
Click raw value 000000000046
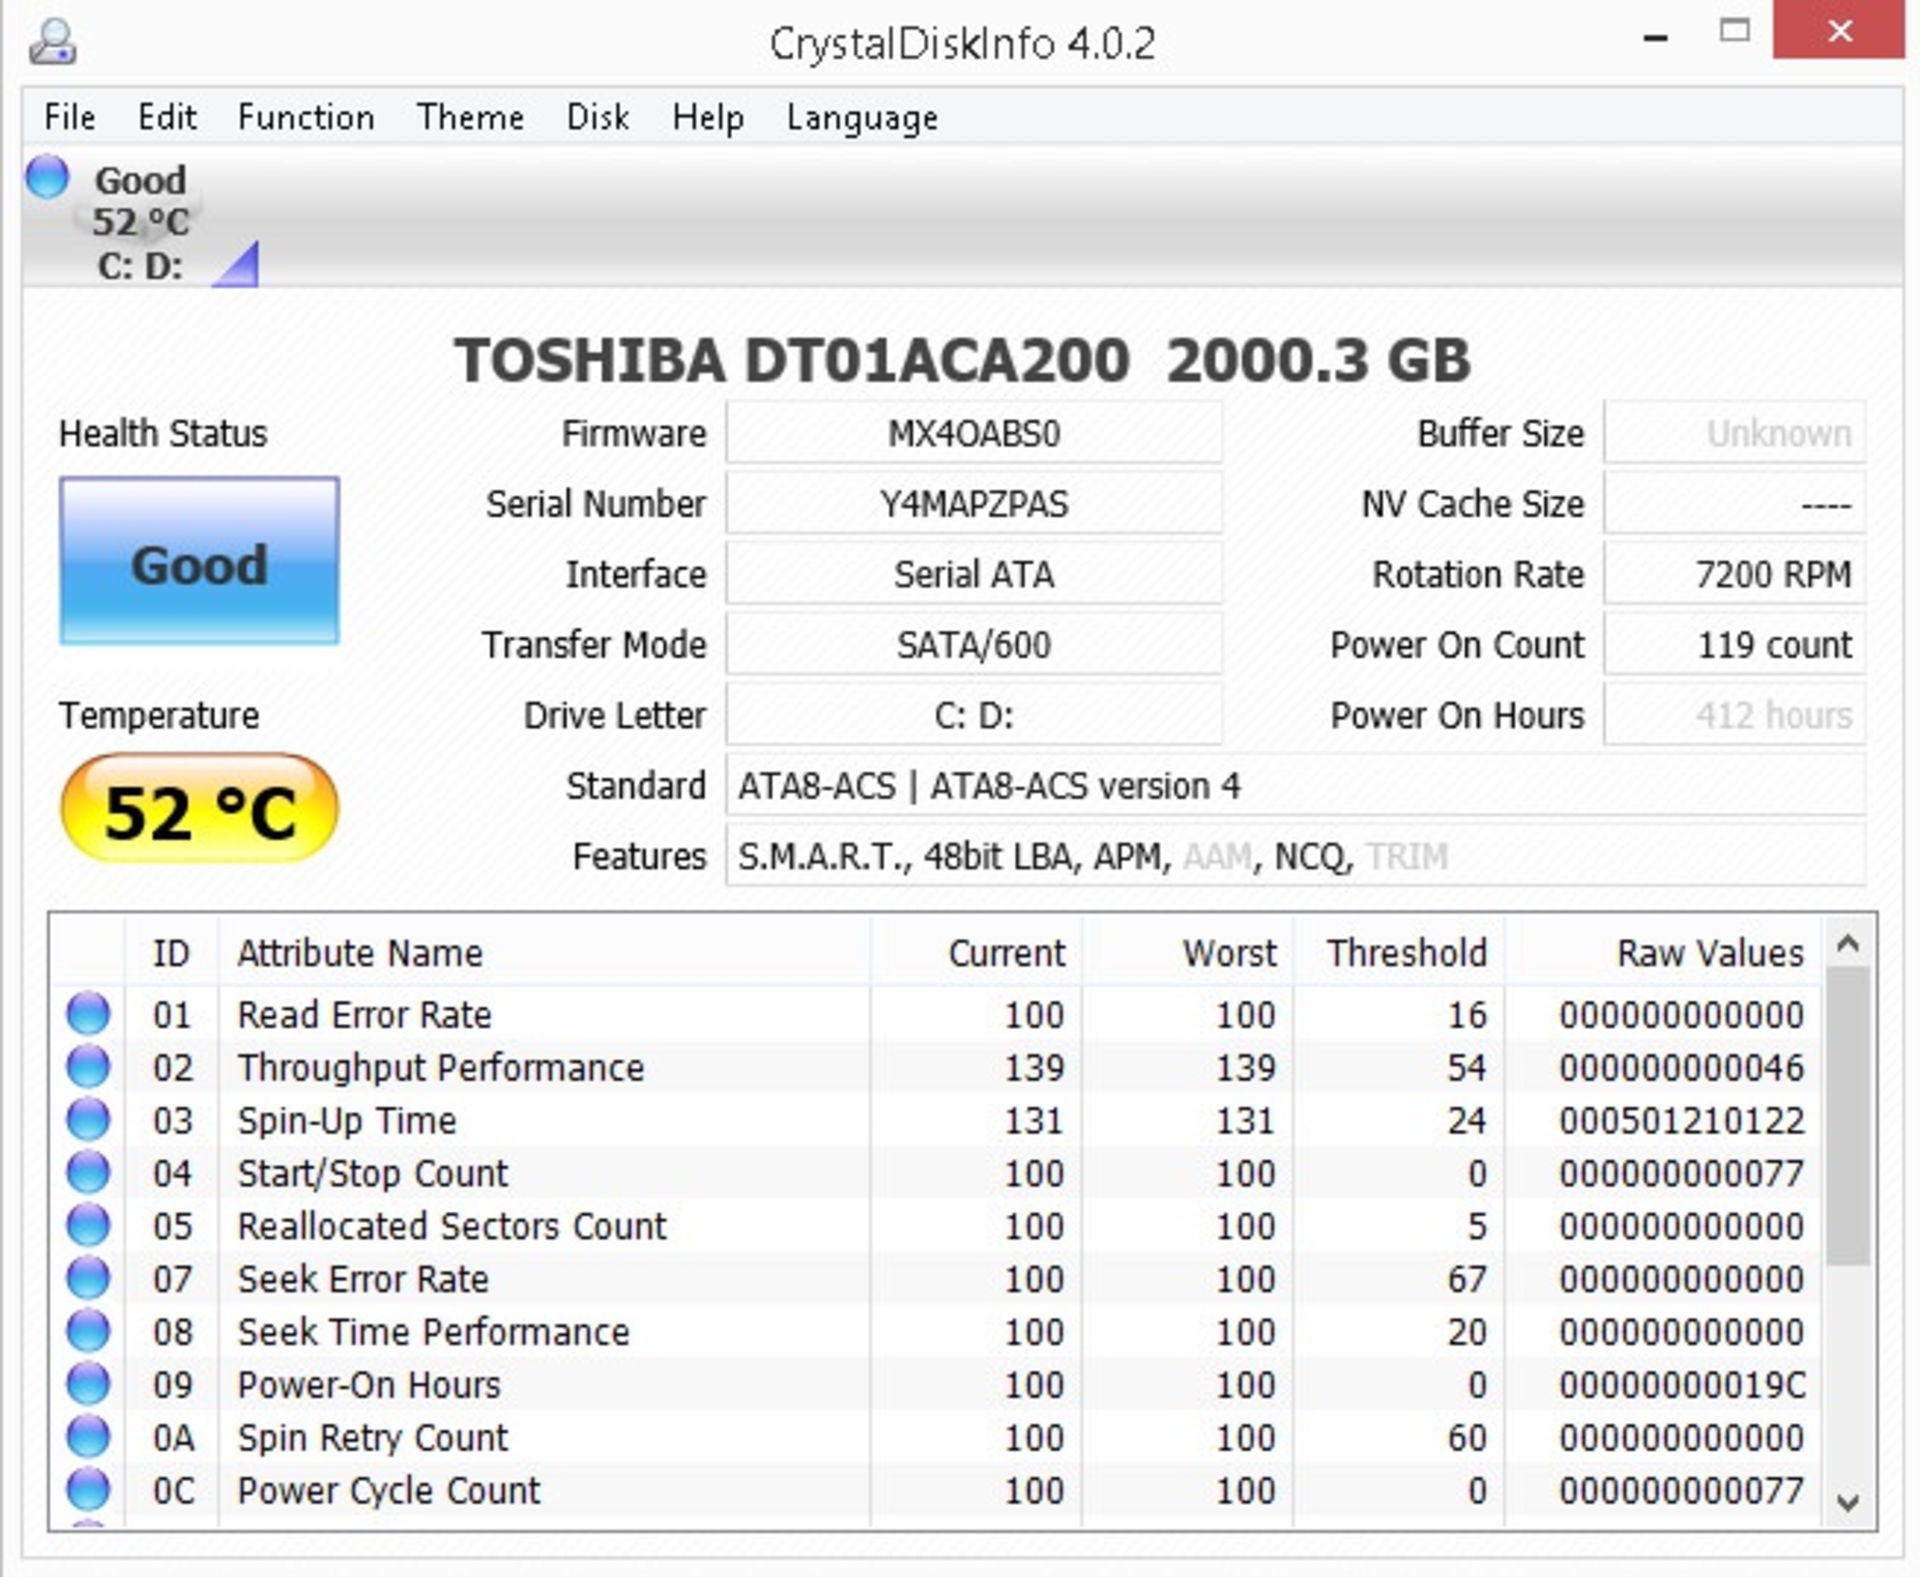(1681, 1067)
